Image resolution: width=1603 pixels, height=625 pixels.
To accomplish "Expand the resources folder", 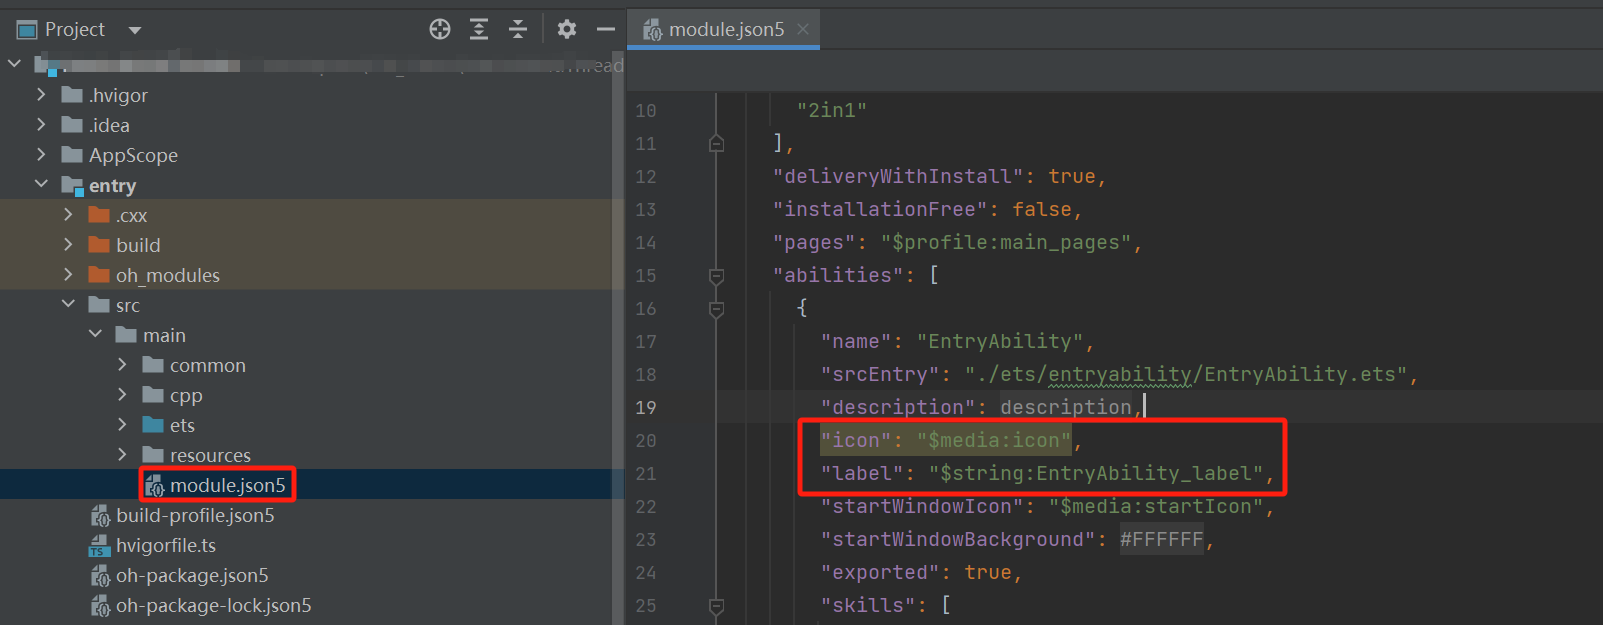I will [122, 455].
